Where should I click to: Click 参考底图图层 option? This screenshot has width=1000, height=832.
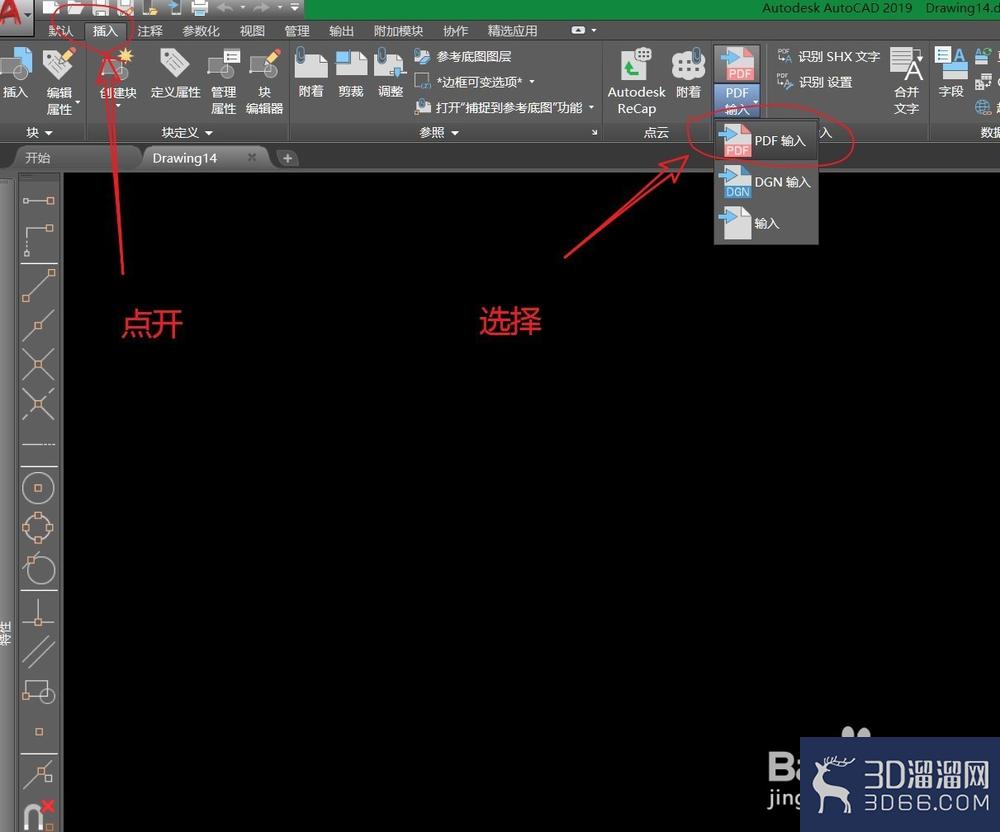pos(463,57)
